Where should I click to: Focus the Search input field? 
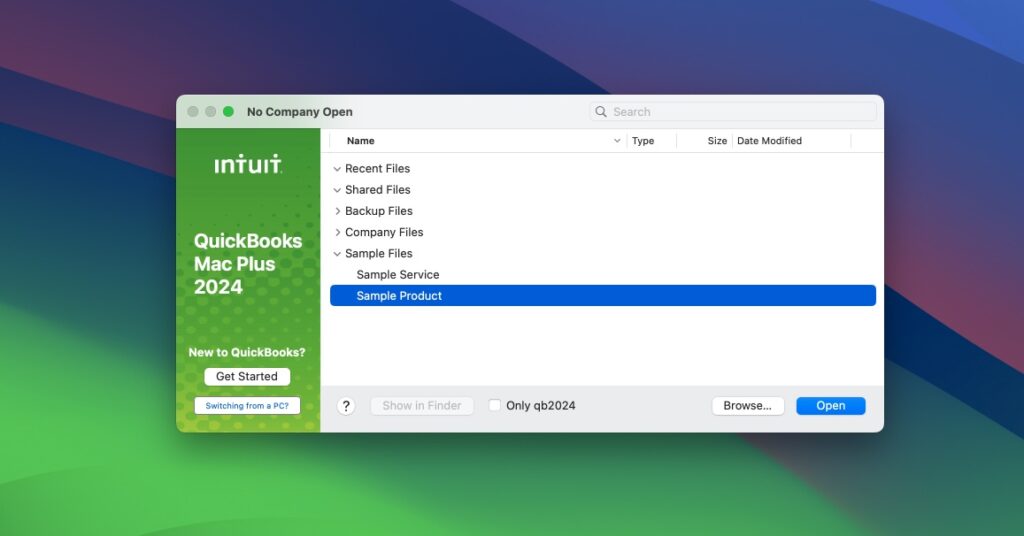pyautogui.click(x=733, y=112)
